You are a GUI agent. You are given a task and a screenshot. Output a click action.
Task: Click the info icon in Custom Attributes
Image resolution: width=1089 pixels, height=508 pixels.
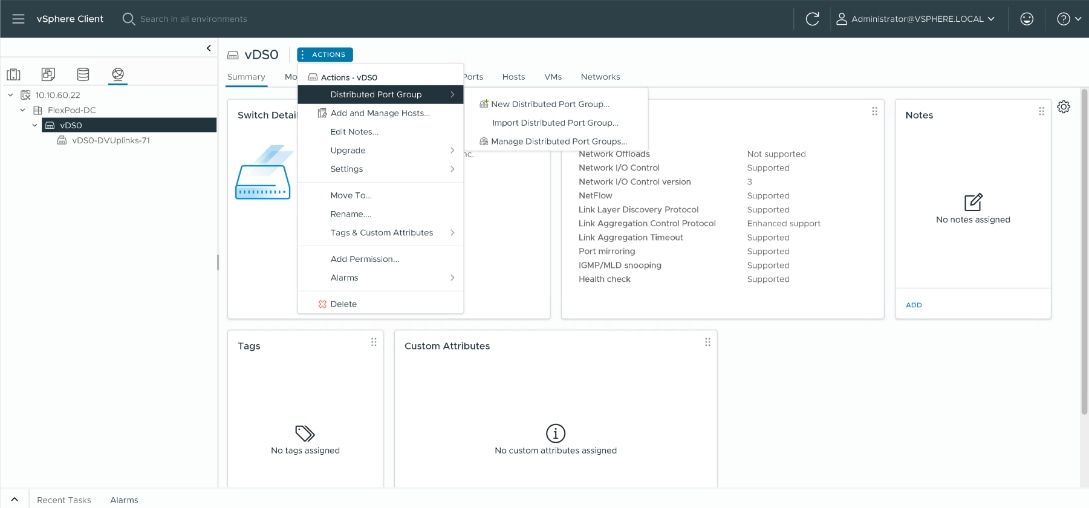[x=555, y=434]
